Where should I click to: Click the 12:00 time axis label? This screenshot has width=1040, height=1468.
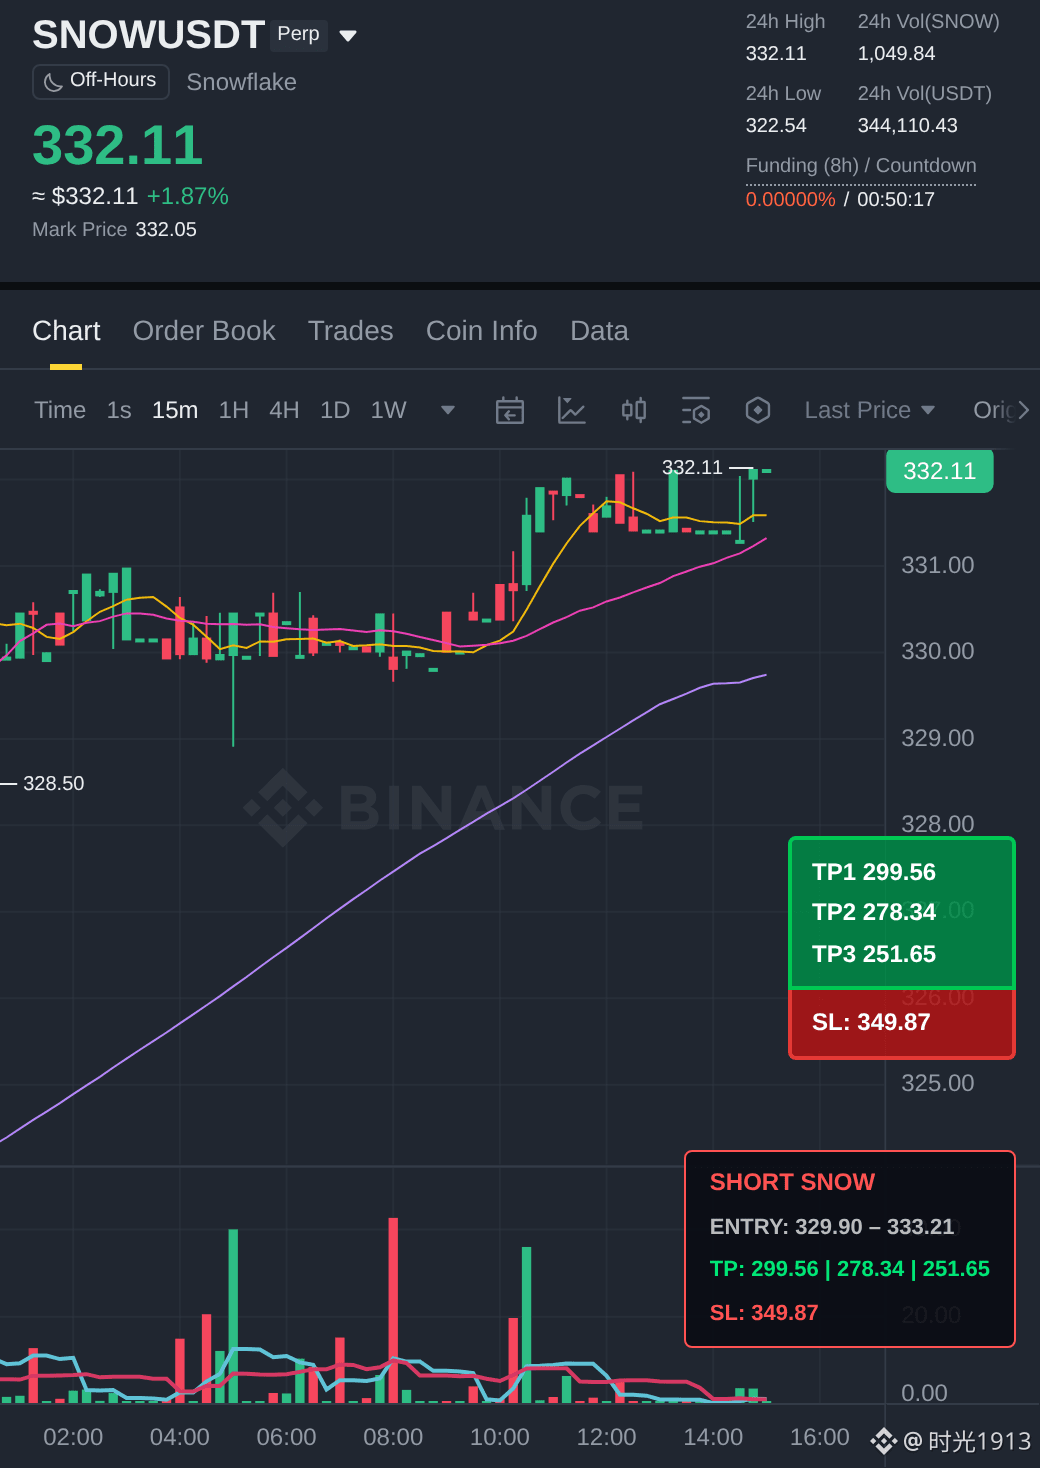coord(606,1437)
